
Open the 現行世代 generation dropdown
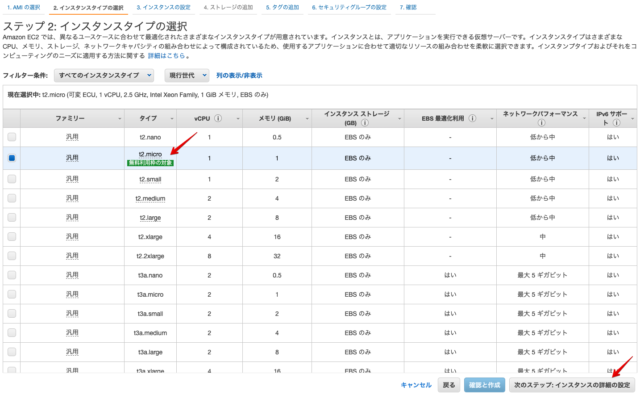[x=187, y=75]
